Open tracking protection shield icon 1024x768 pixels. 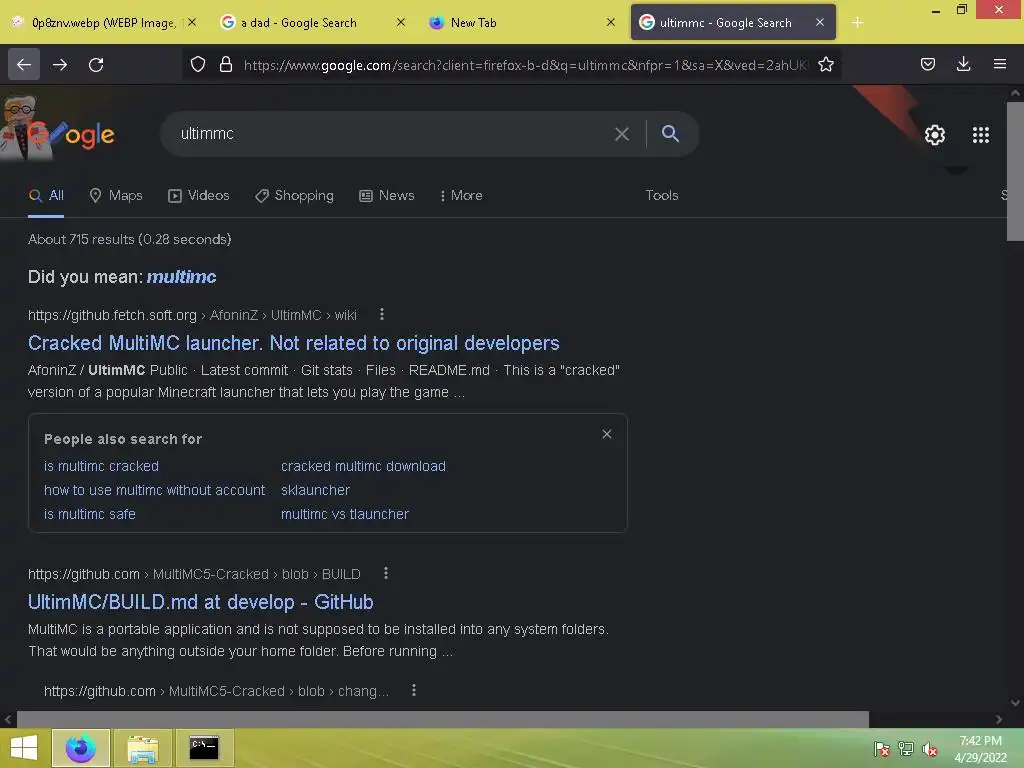click(x=198, y=64)
